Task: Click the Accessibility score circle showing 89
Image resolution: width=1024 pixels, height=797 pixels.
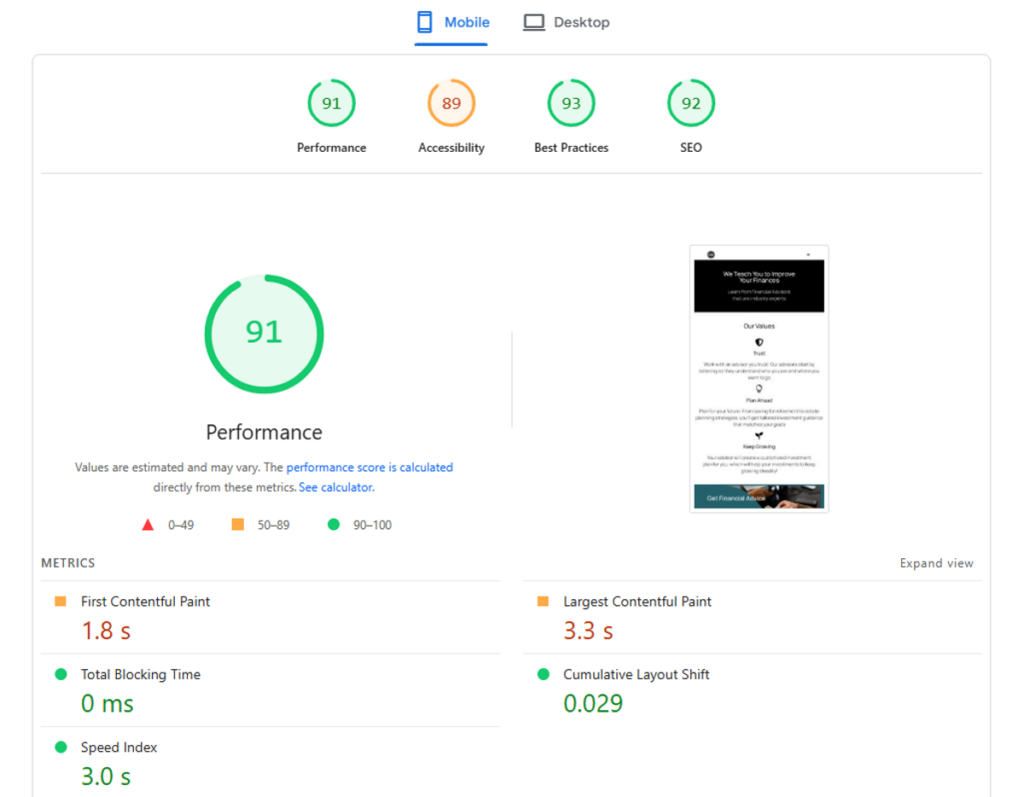Action: (451, 102)
